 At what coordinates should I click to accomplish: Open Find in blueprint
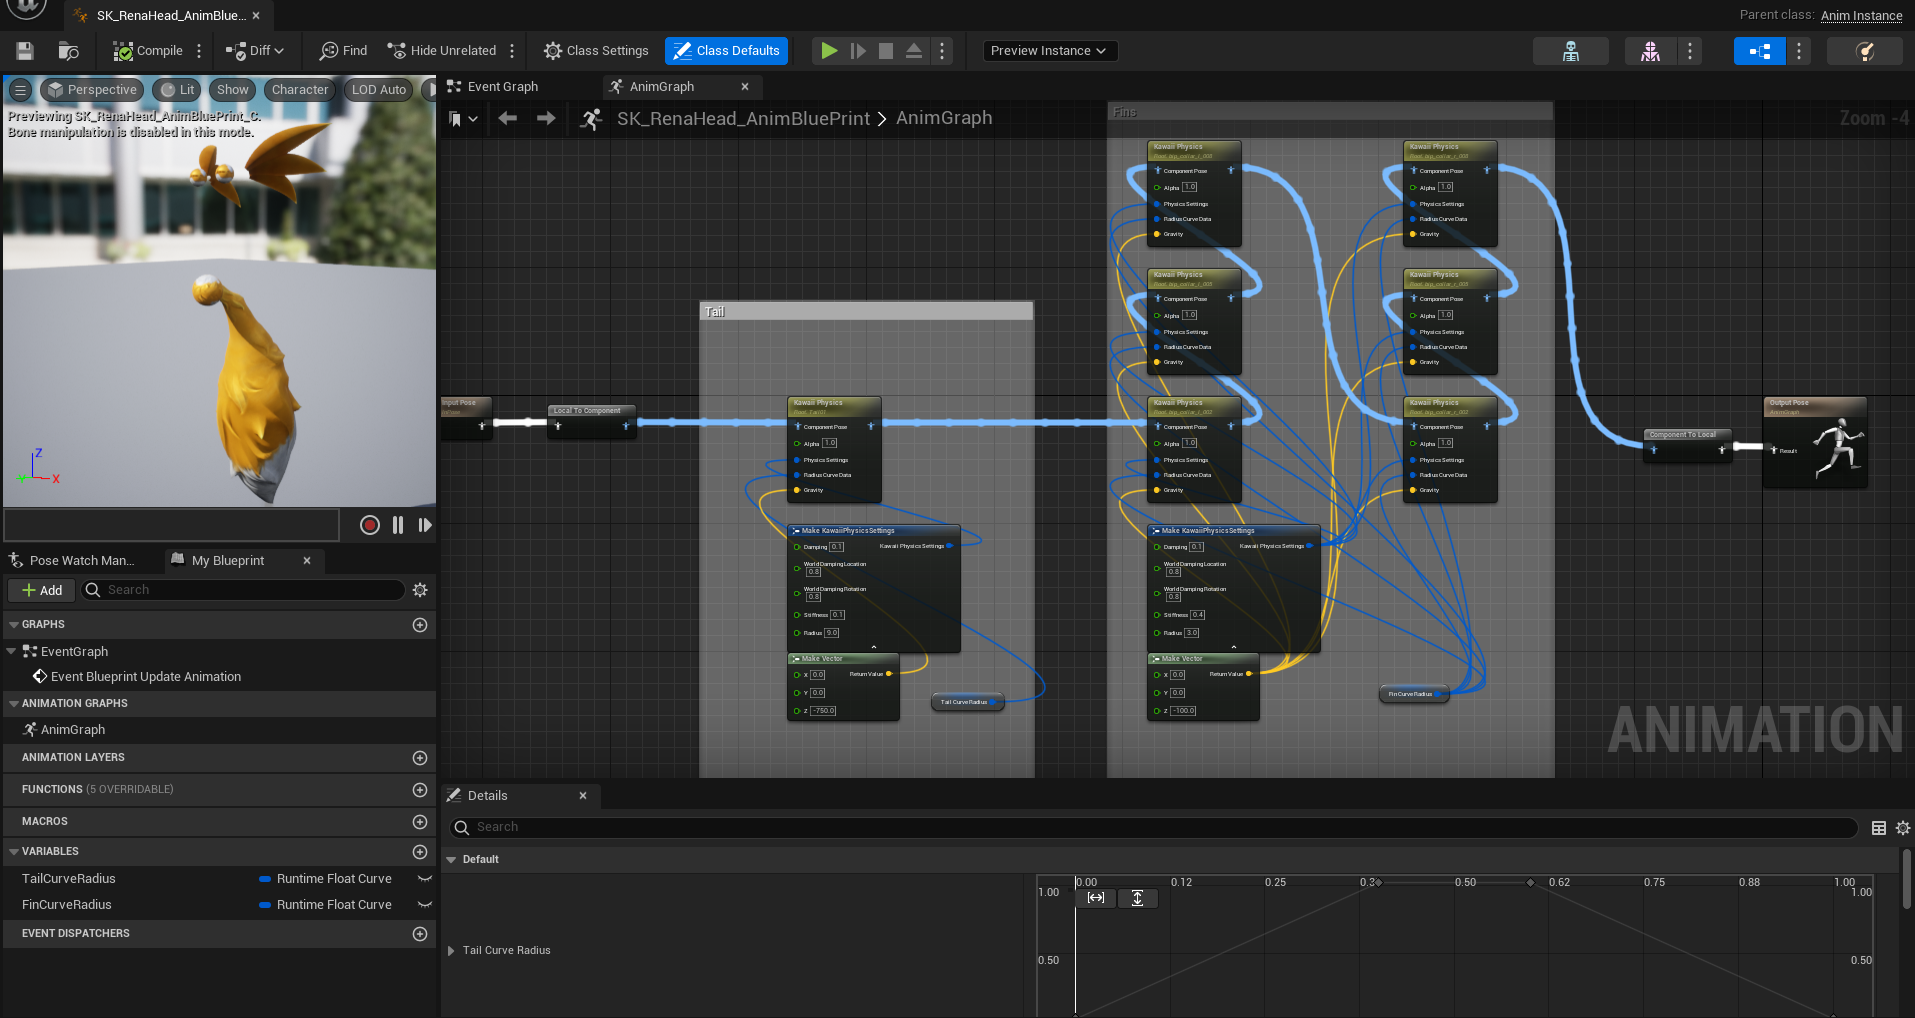[x=343, y=51]
